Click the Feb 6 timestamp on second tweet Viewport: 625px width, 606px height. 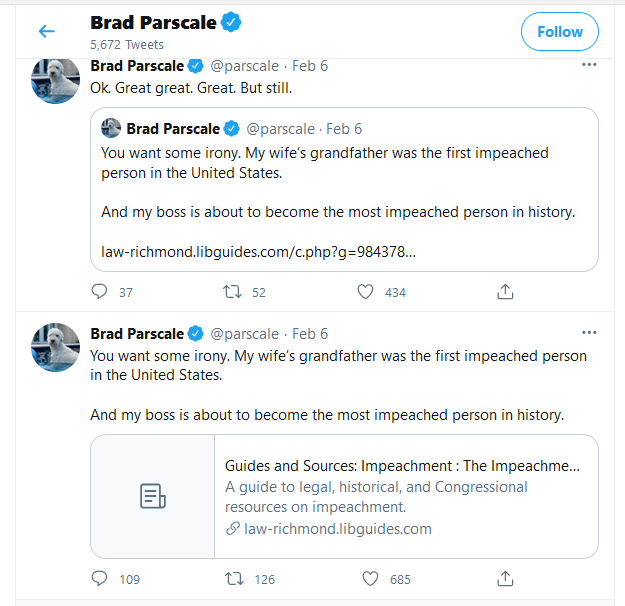[310, 333]
